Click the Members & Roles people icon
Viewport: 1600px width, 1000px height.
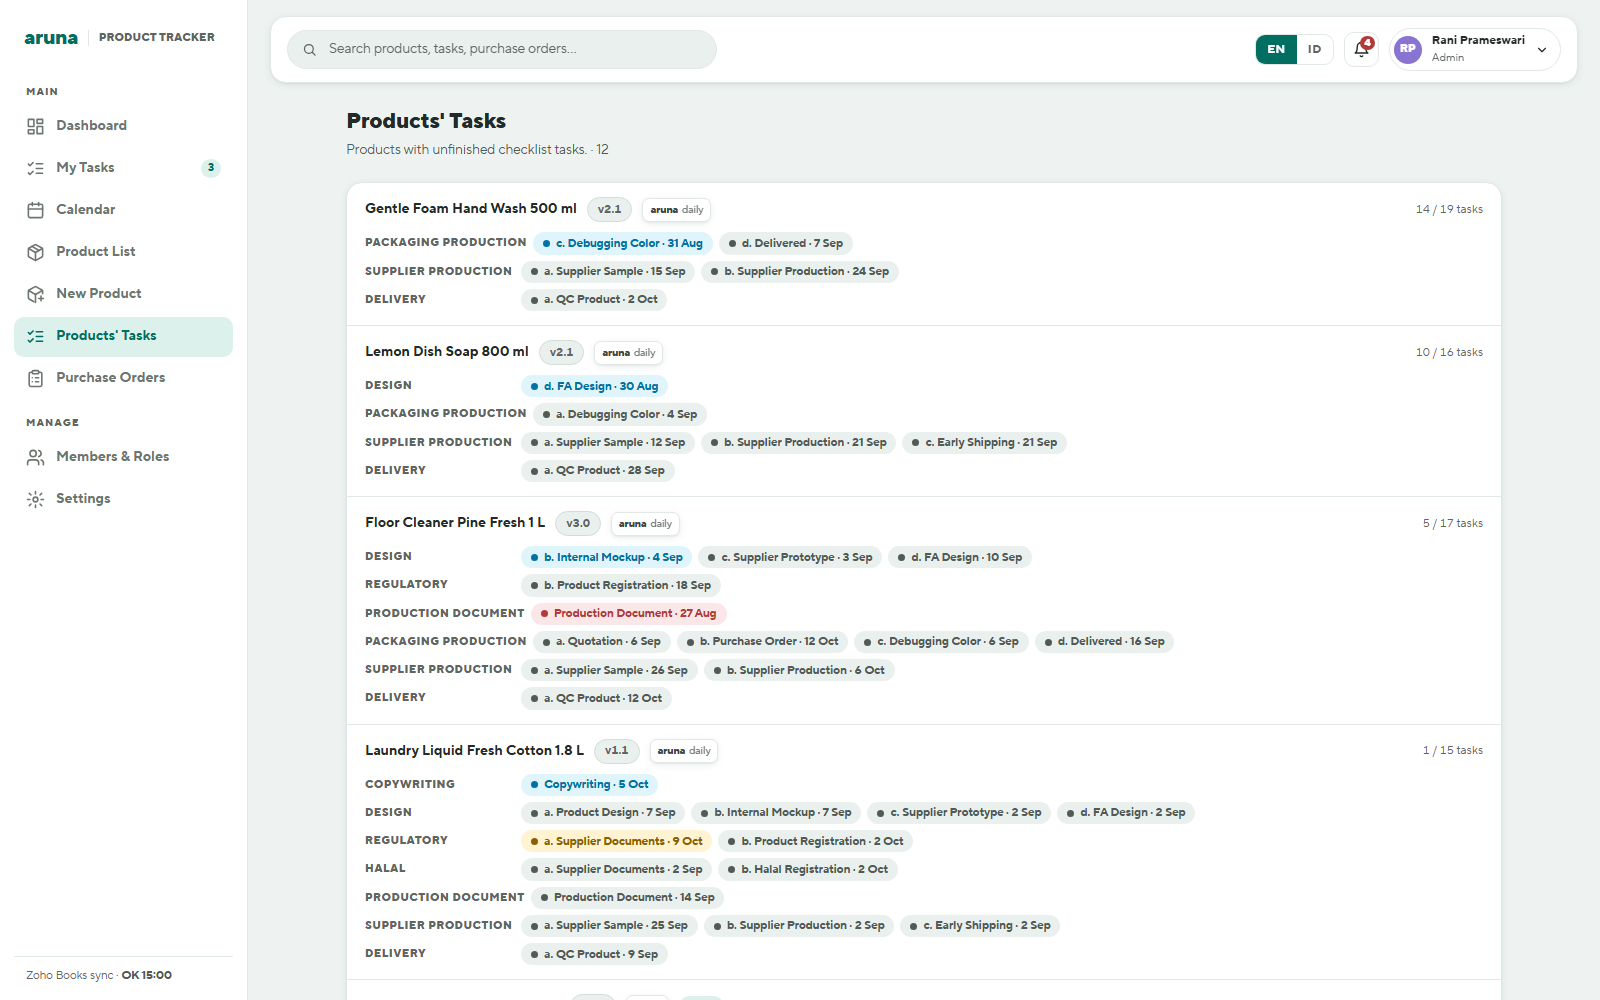pyautogui.click(x=36, y=457)
